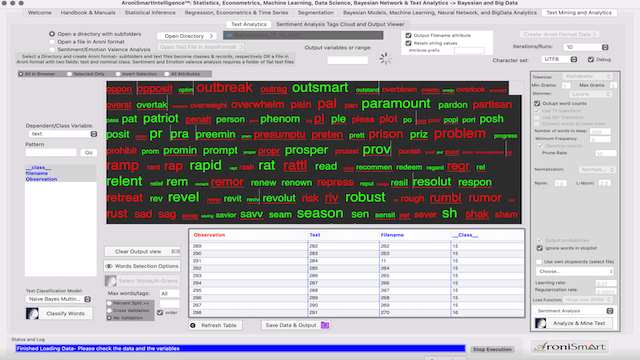Select filename in the variables list
Viewport: 640px width, 360px height.
(x=37, y=173)
